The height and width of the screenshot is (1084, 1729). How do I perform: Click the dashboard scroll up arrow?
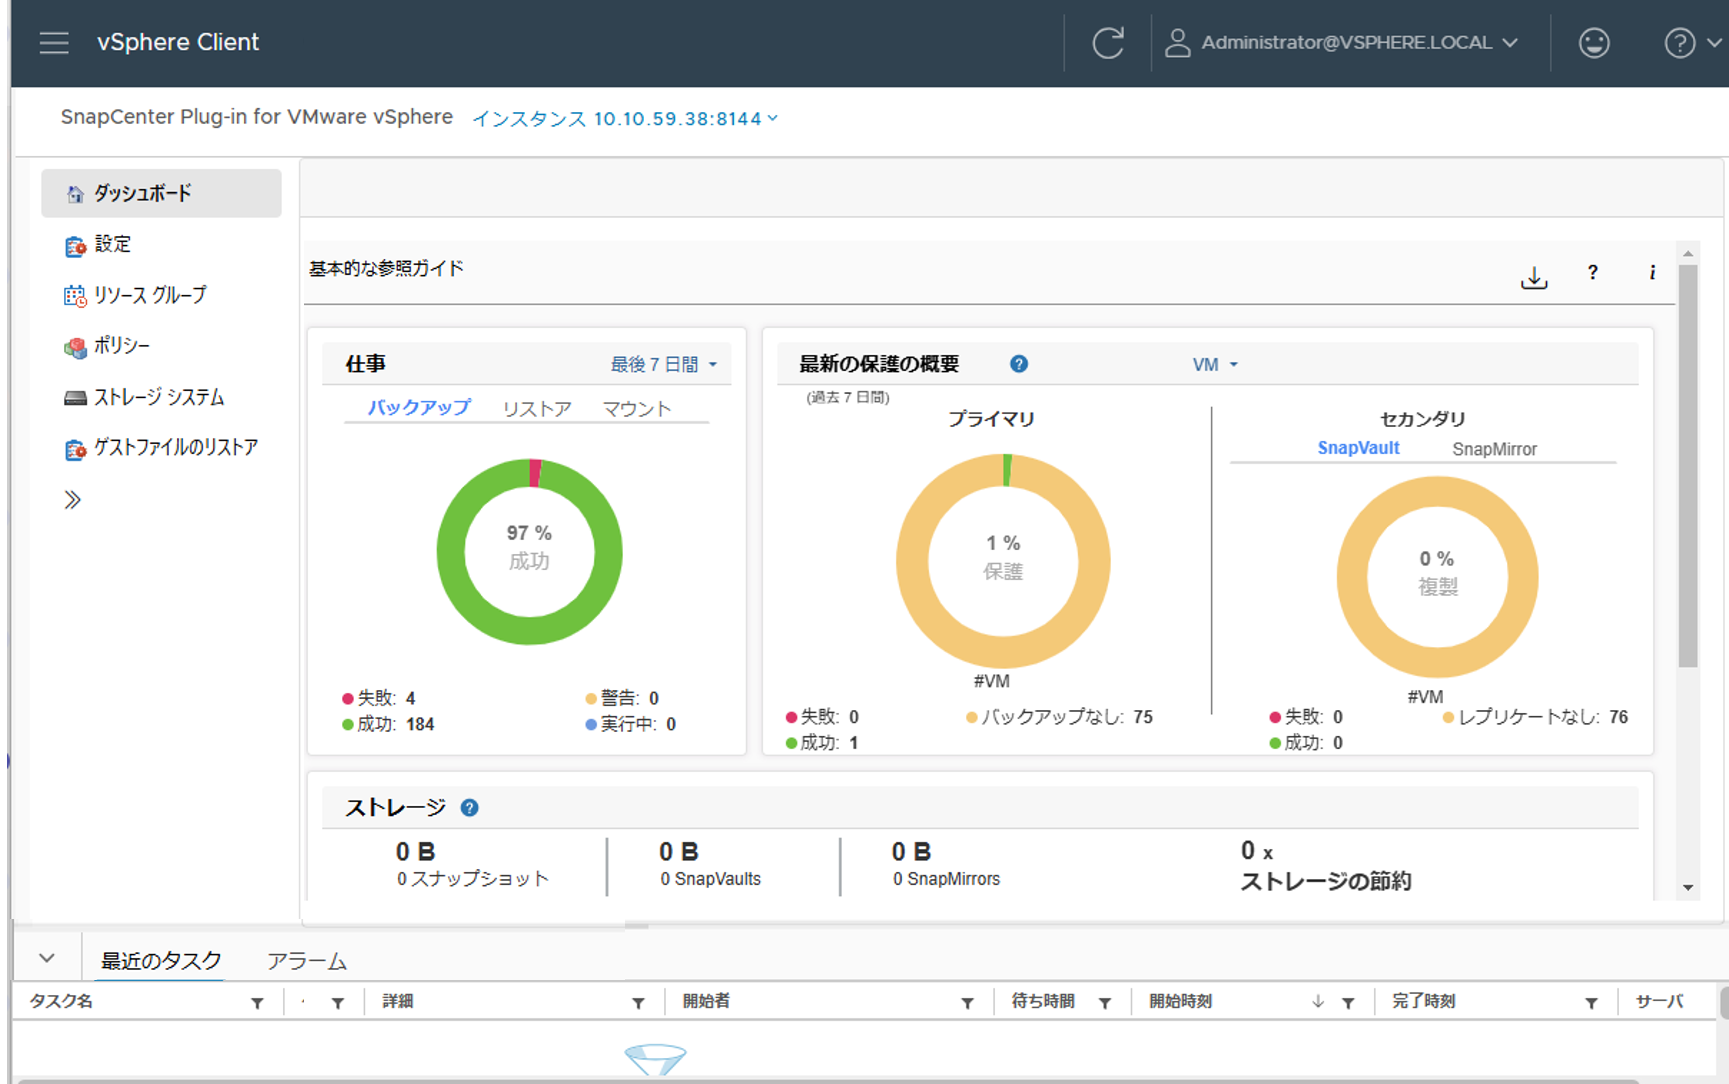(x=1688, y=254)
